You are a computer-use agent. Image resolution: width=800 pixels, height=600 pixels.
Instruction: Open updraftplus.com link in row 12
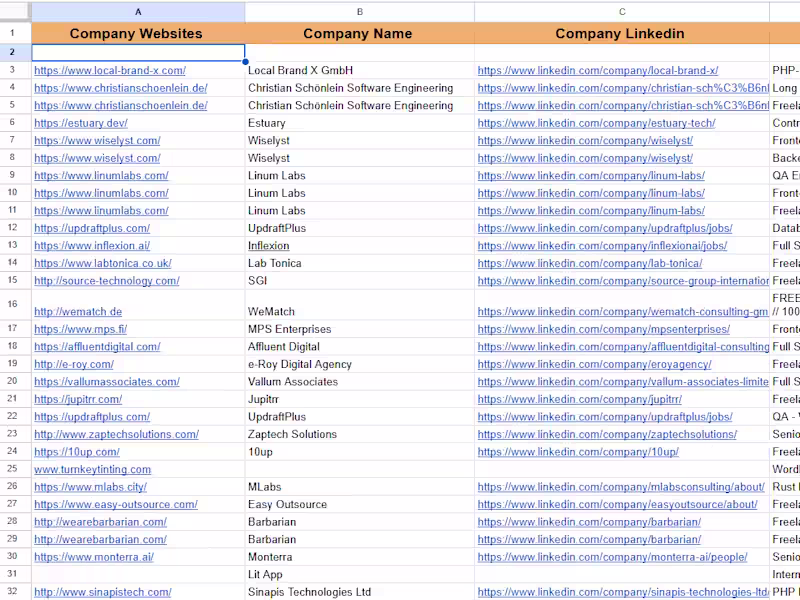click(x=92, y=228)
